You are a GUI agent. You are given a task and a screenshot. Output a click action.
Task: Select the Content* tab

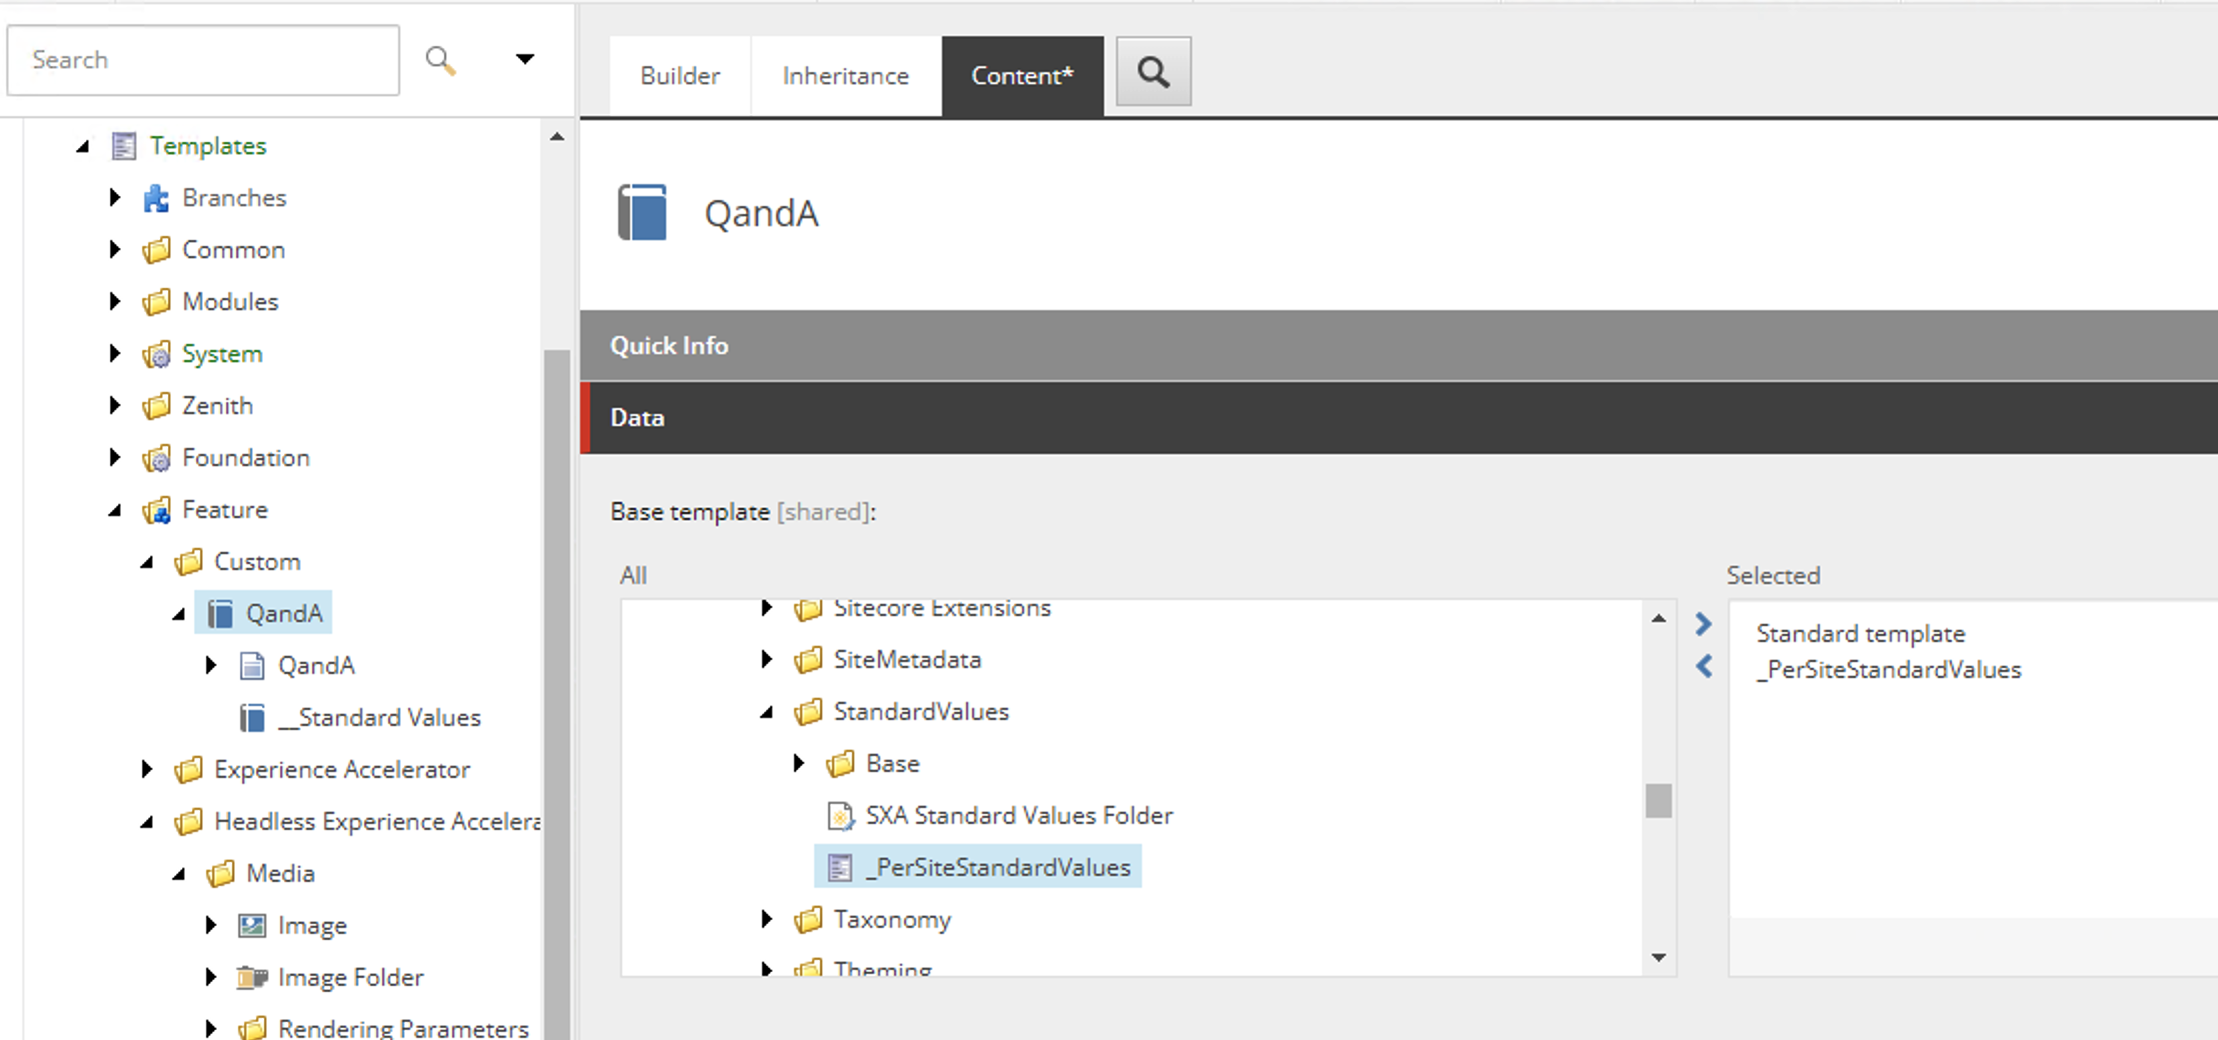(1022, 76)
